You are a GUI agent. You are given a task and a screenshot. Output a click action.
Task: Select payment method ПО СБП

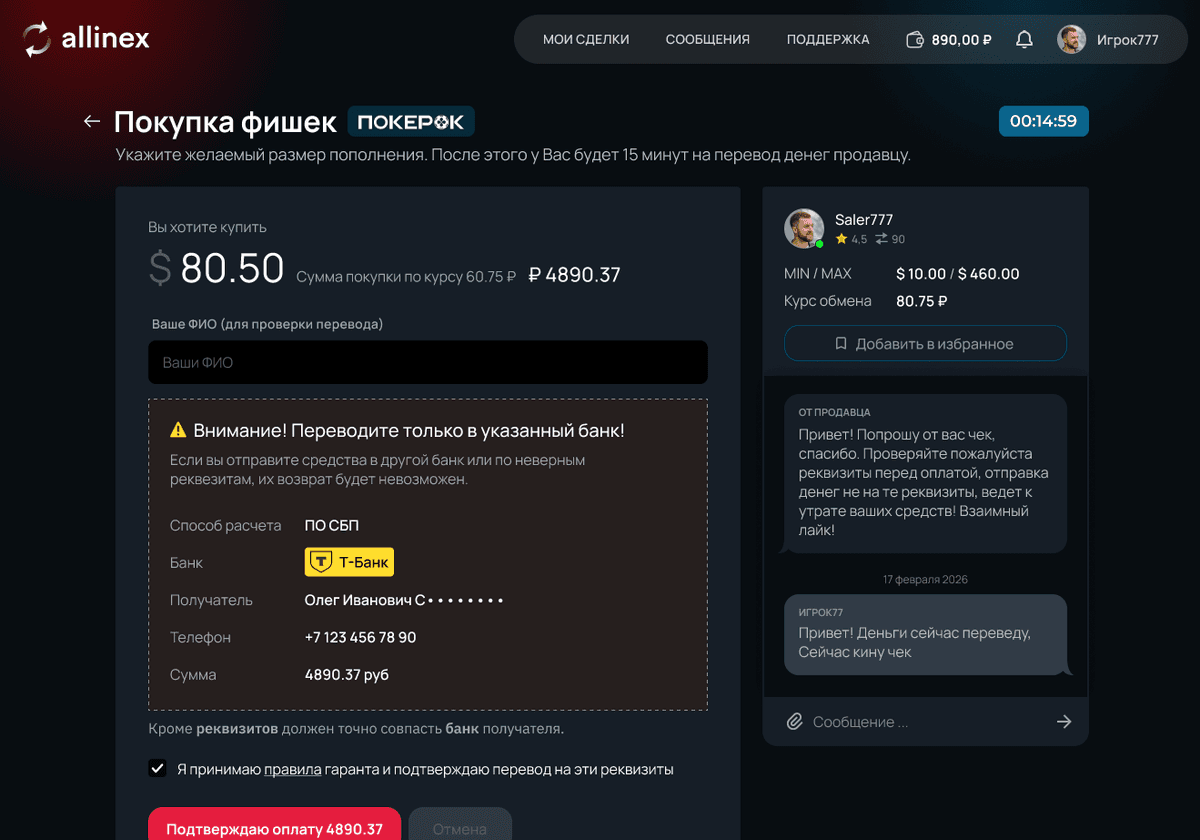pyautogui.click(x=331, y=525)
